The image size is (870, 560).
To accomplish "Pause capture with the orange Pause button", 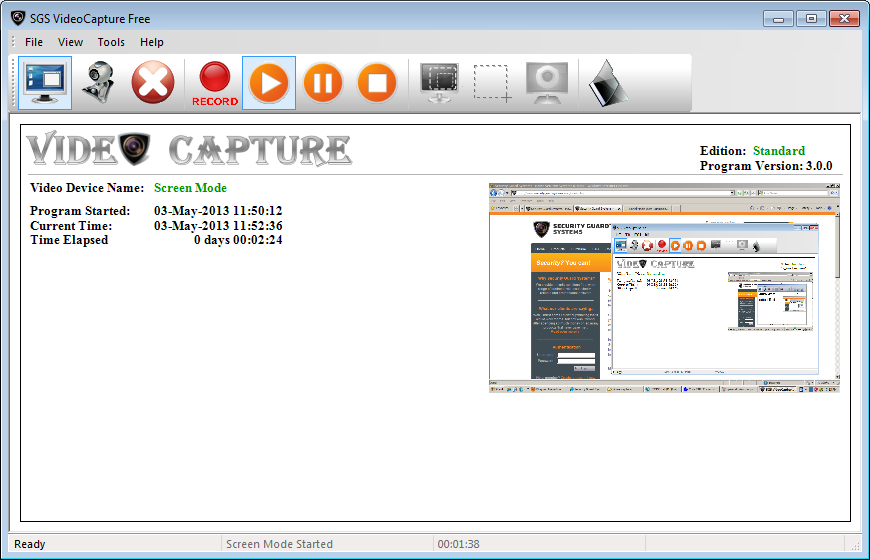I will pos(323,83).
